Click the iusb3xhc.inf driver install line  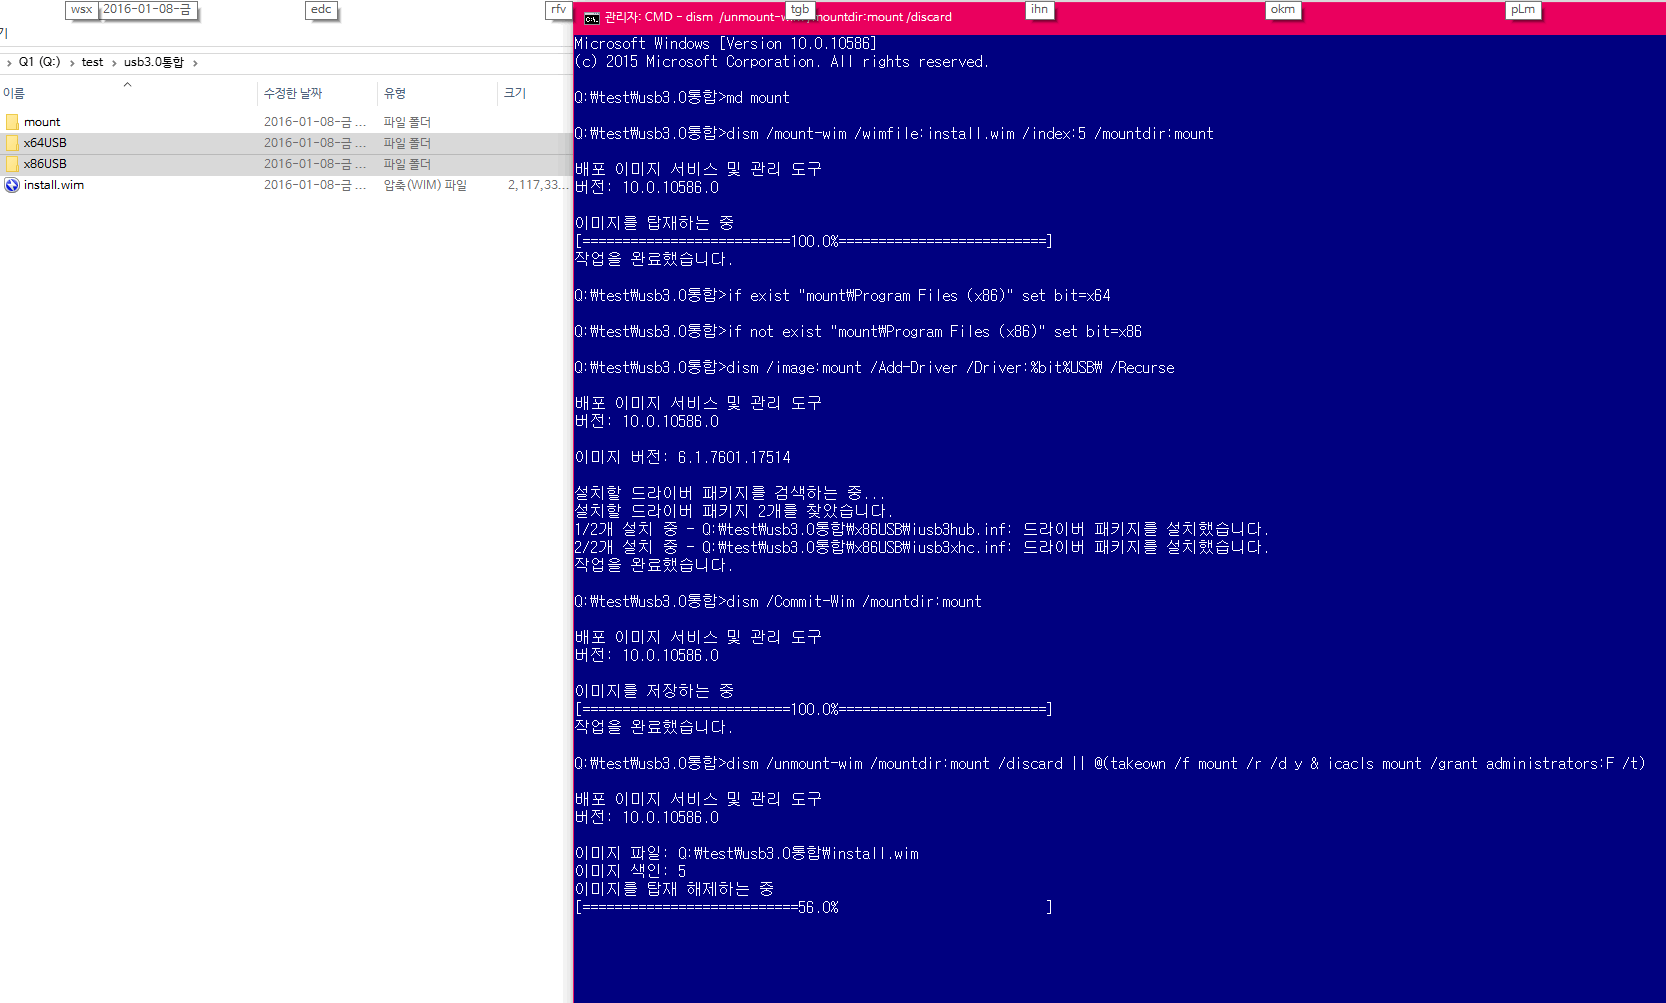pyautogui.click(x=921, y=548)
